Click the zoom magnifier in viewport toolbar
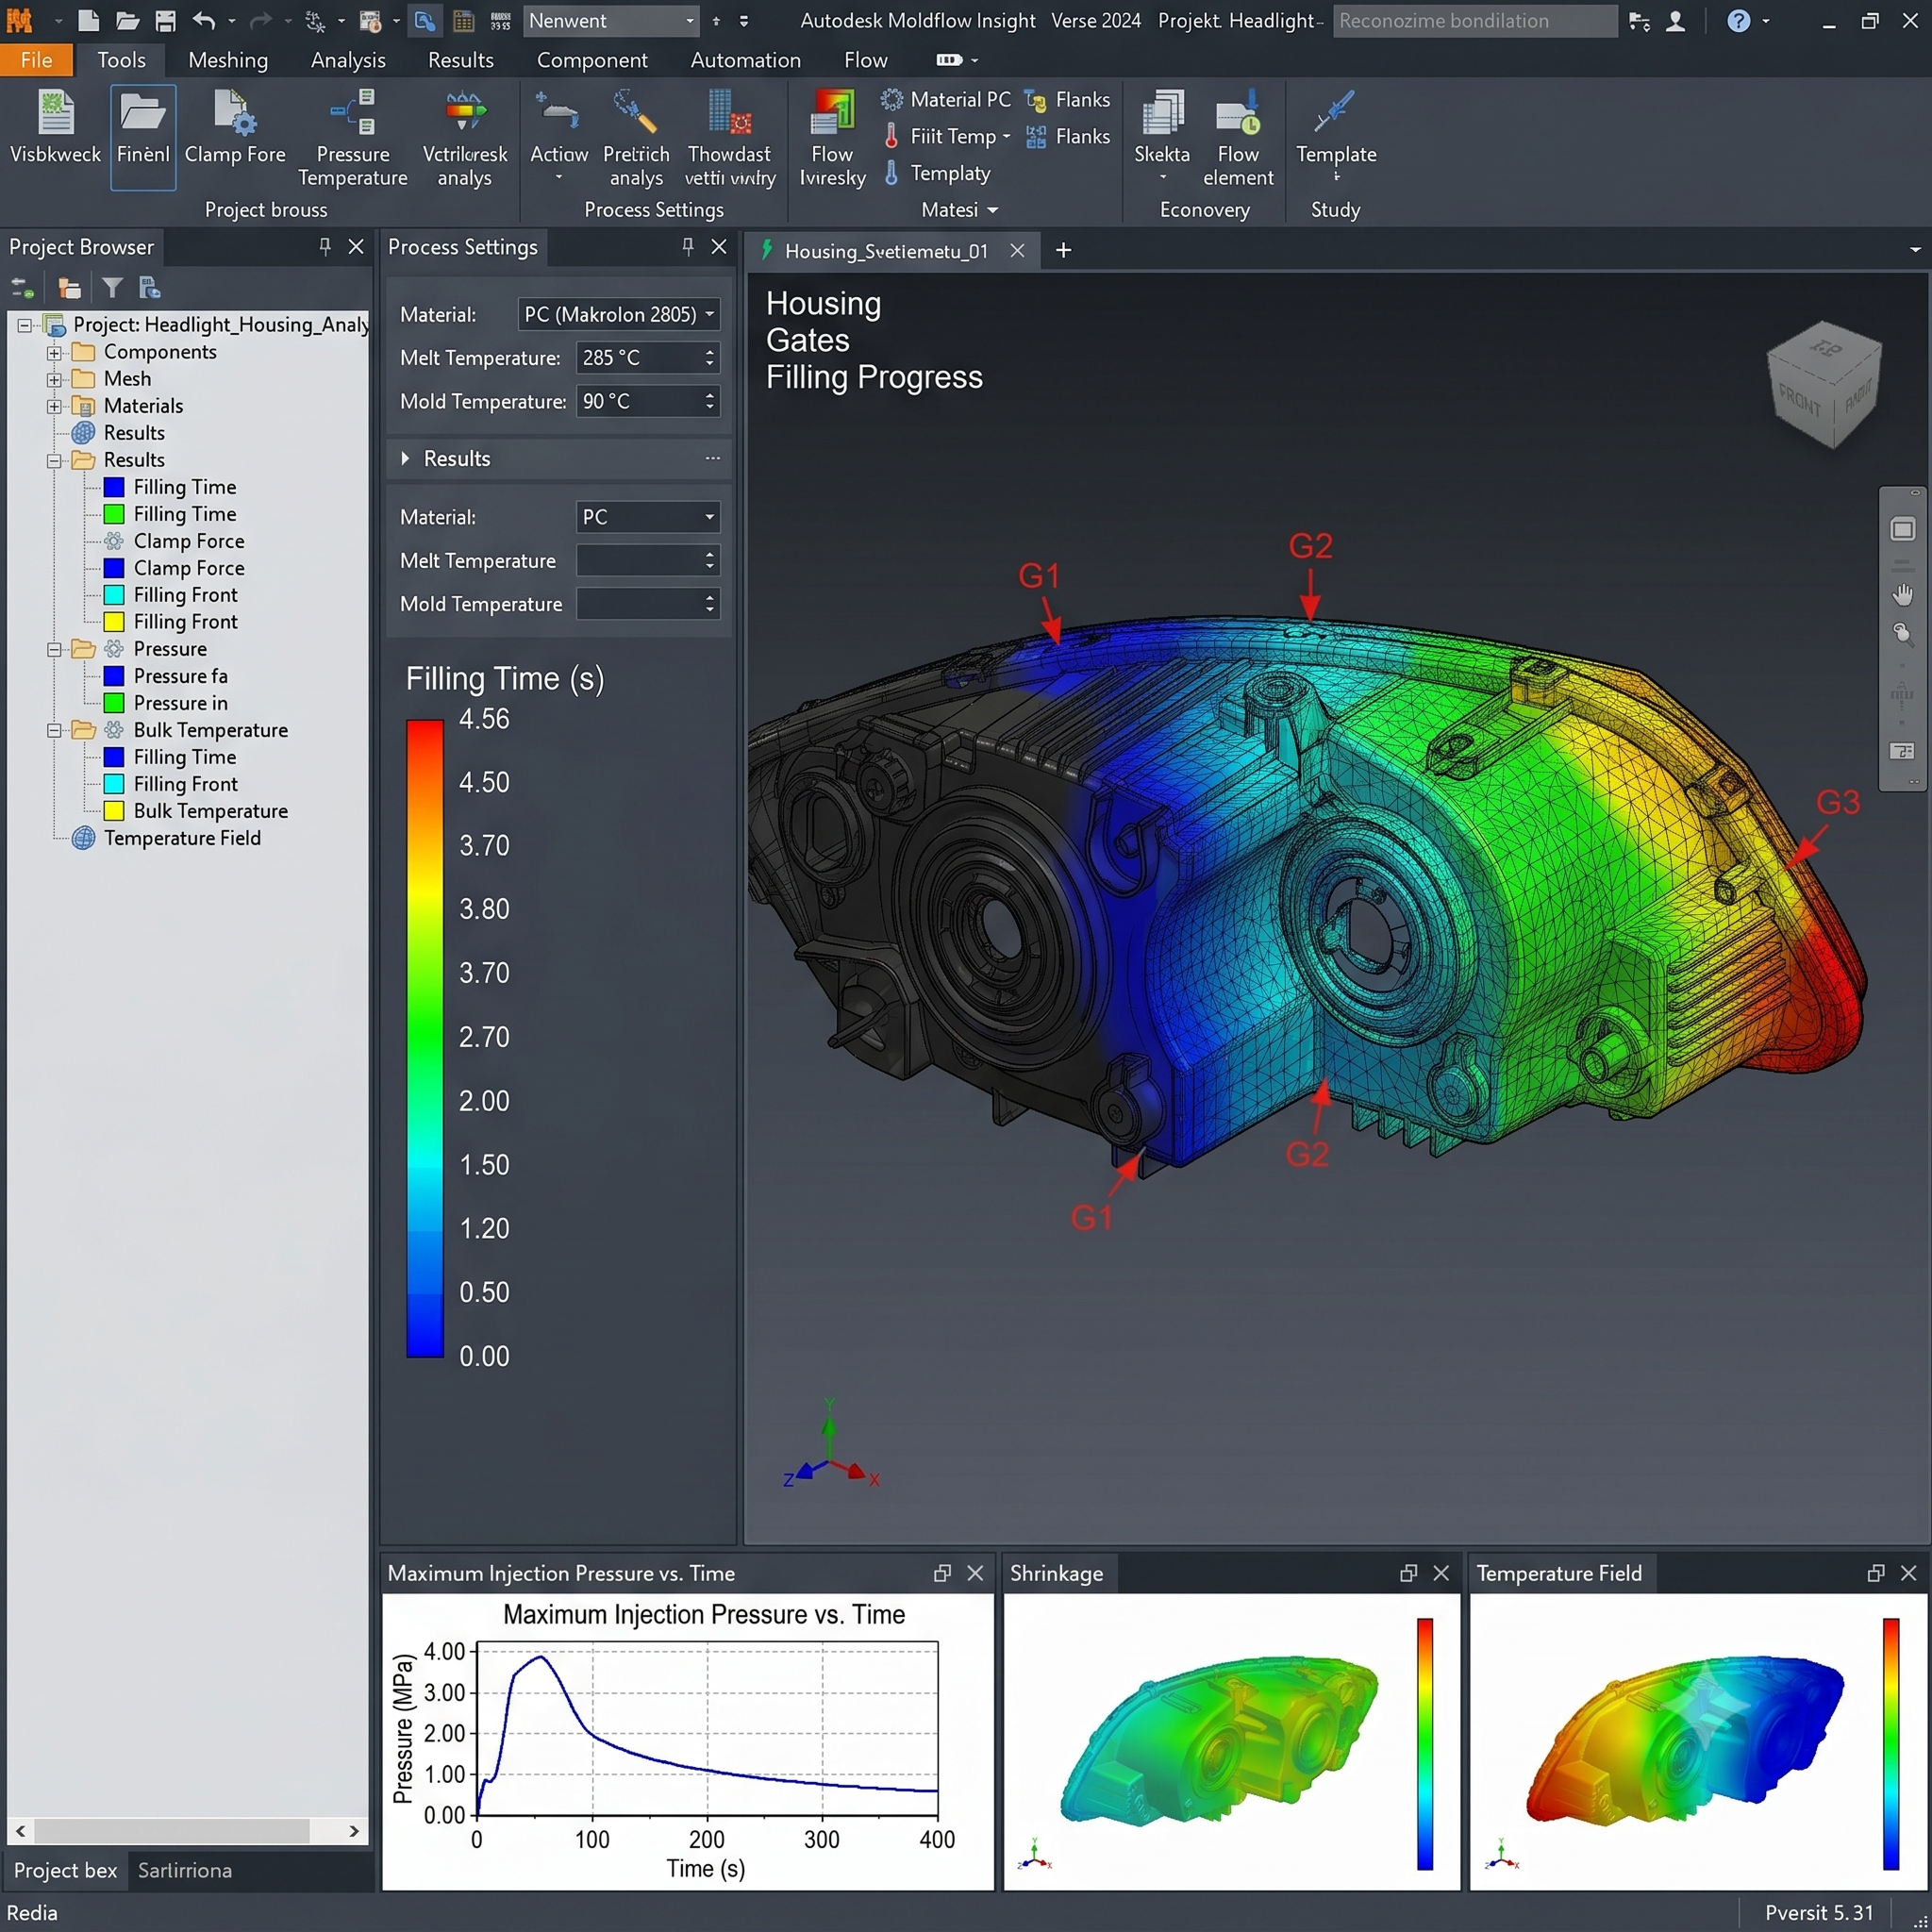This screenshot has height=1932, width=1932. point(1902,633)
